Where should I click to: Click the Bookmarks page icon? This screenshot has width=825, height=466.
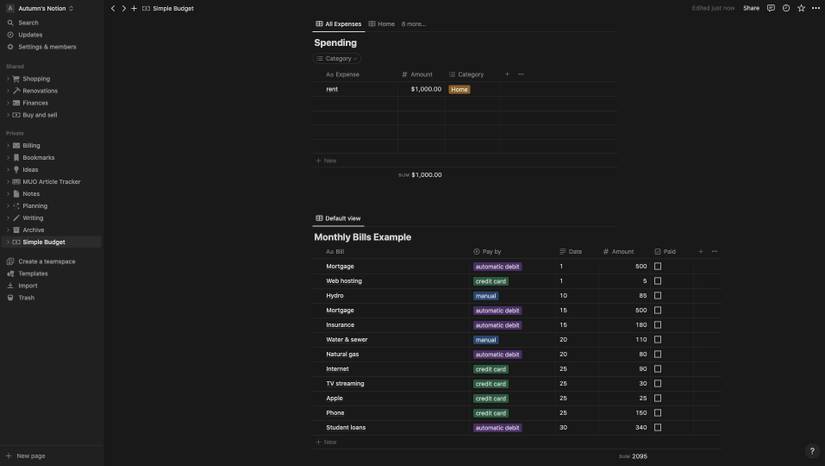tap(16, 158)
